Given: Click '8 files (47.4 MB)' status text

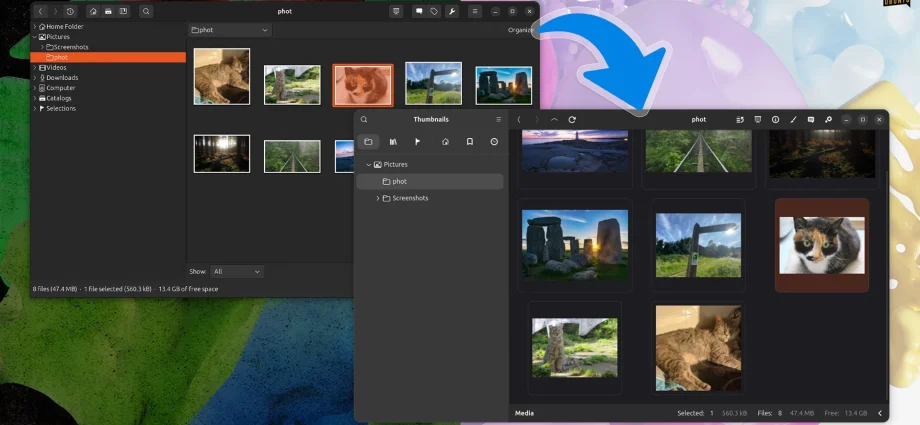Looking at the screenshot, I should point(55,289).
